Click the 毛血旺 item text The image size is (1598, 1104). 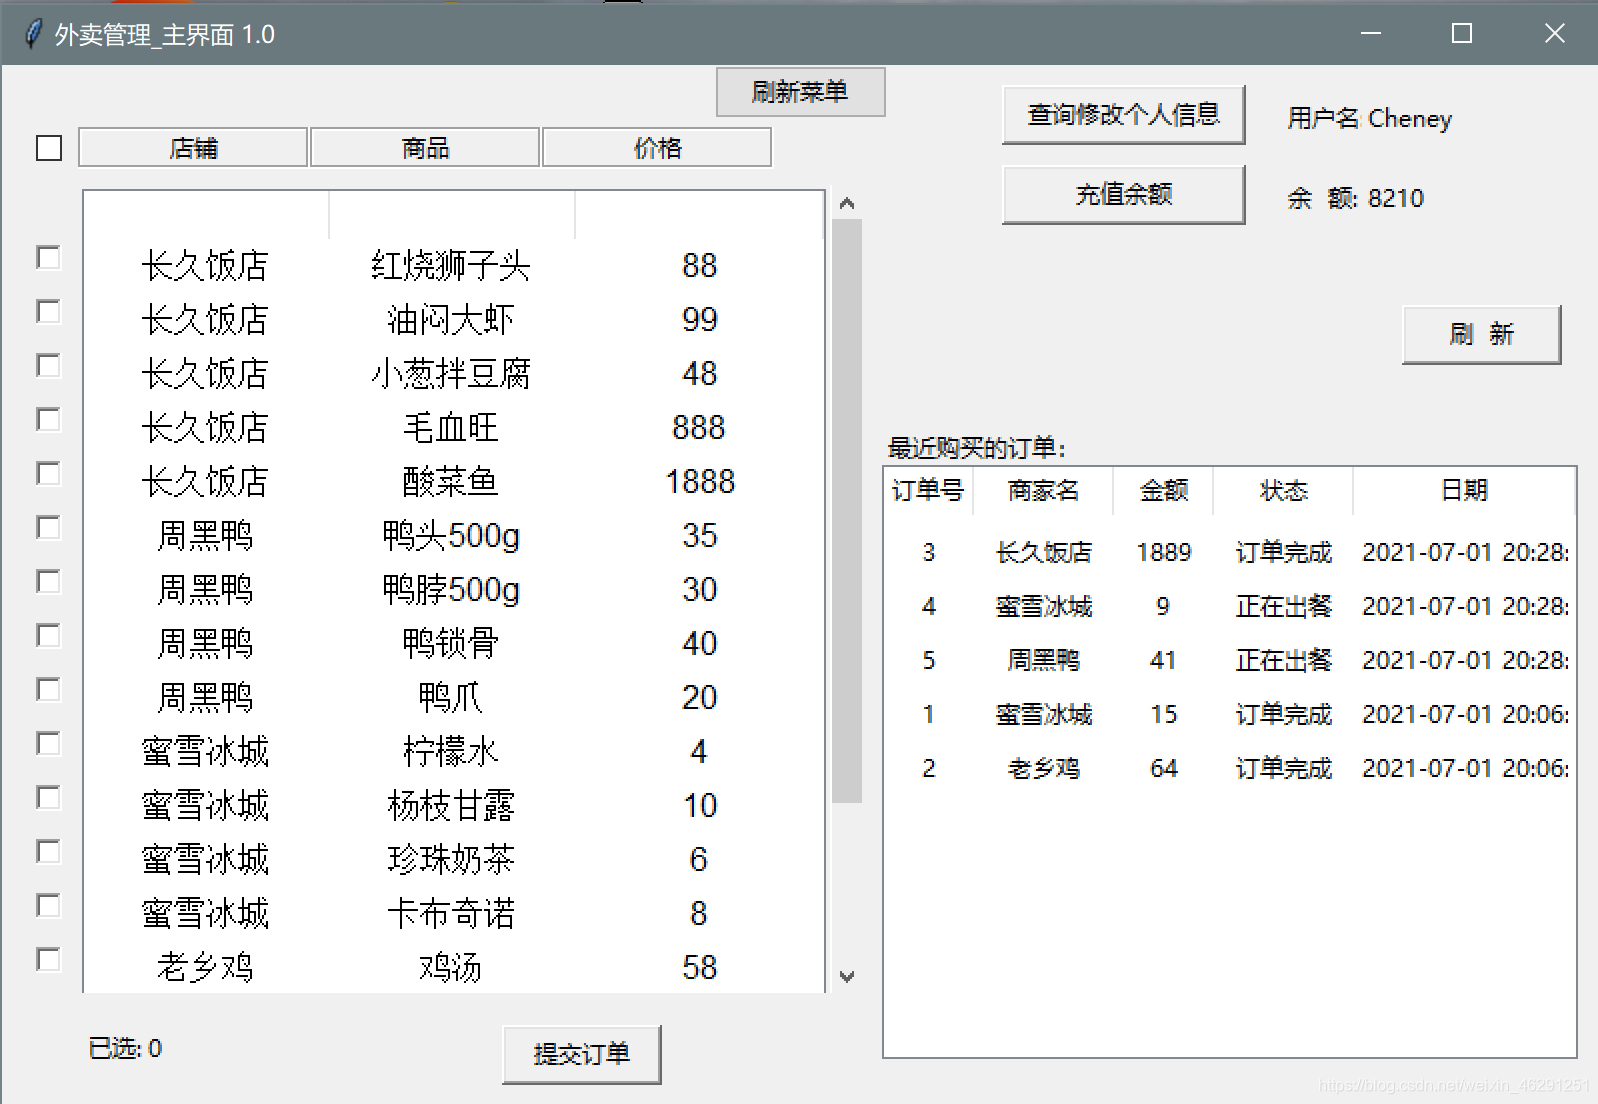(450, 428)
